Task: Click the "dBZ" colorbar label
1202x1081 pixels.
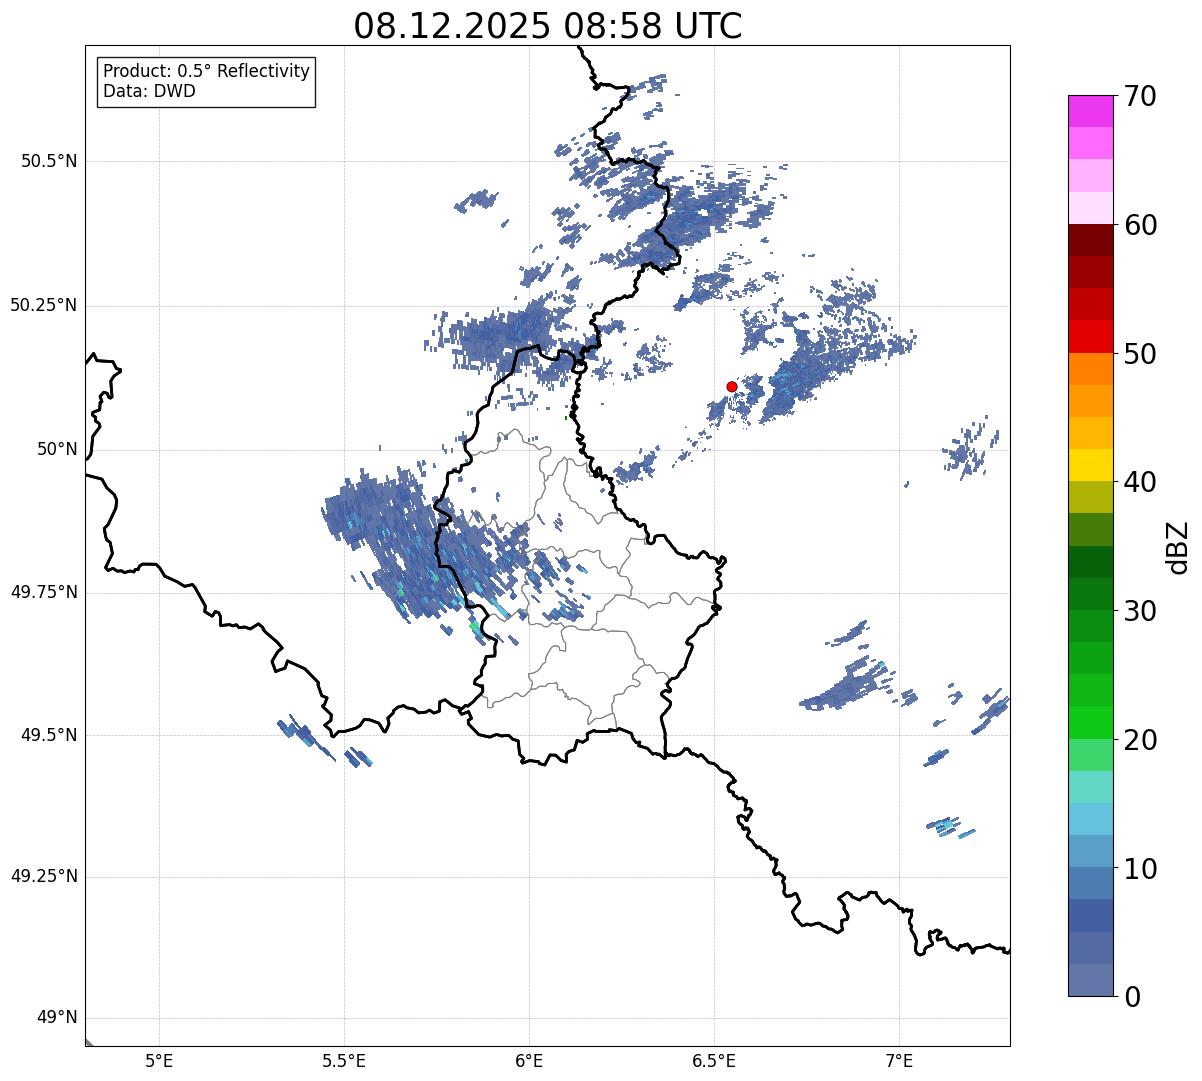Action: [x=1178, y=546]
